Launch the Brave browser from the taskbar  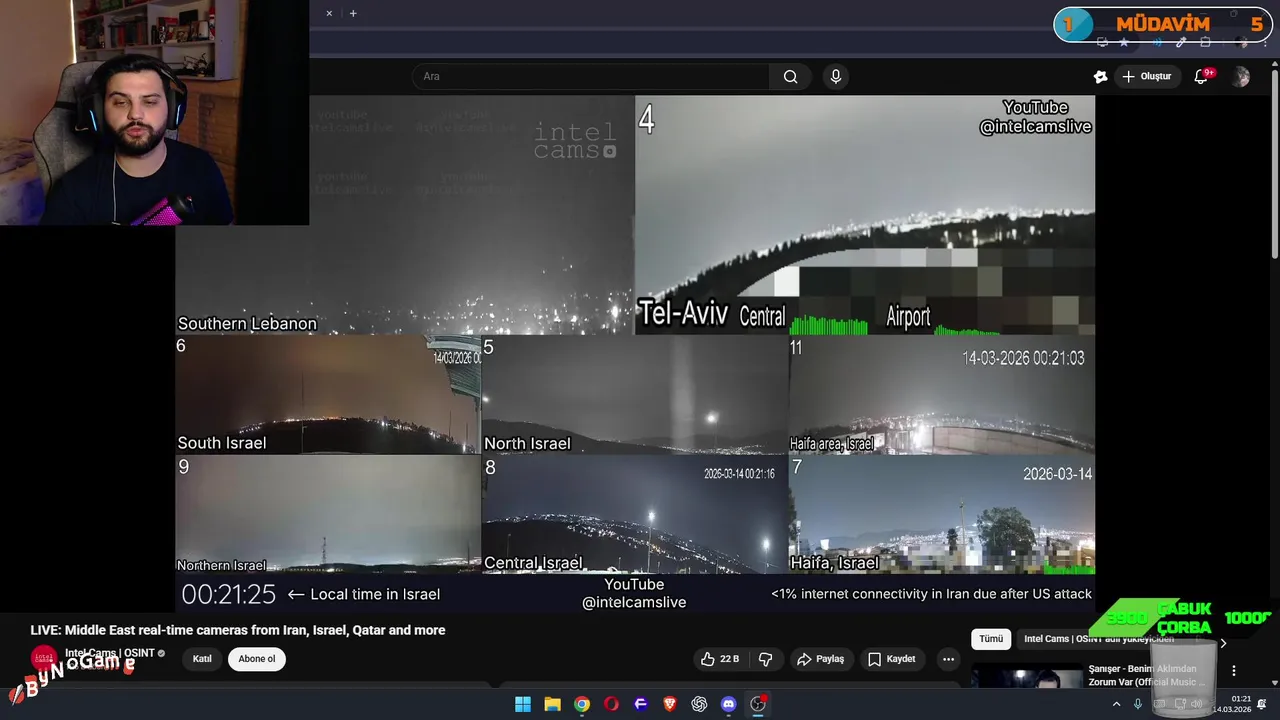tap(670, 704)
